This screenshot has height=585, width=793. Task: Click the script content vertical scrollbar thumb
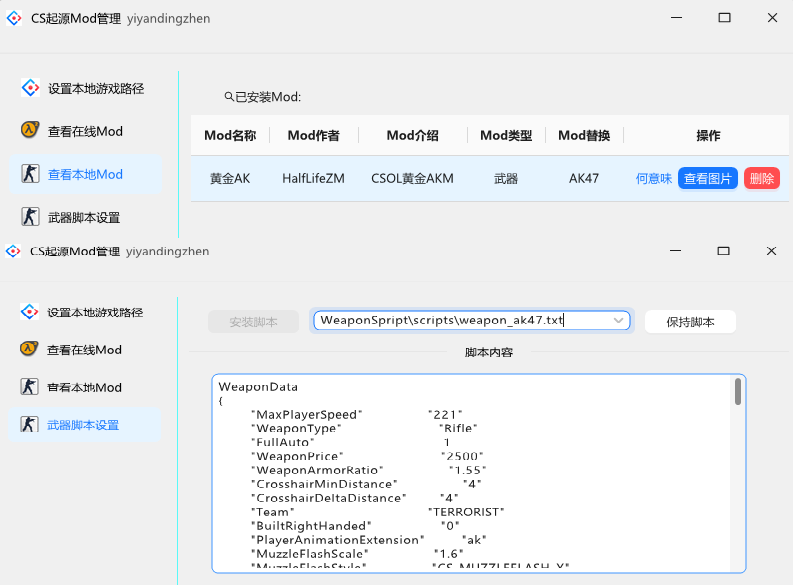coord(738,392)
